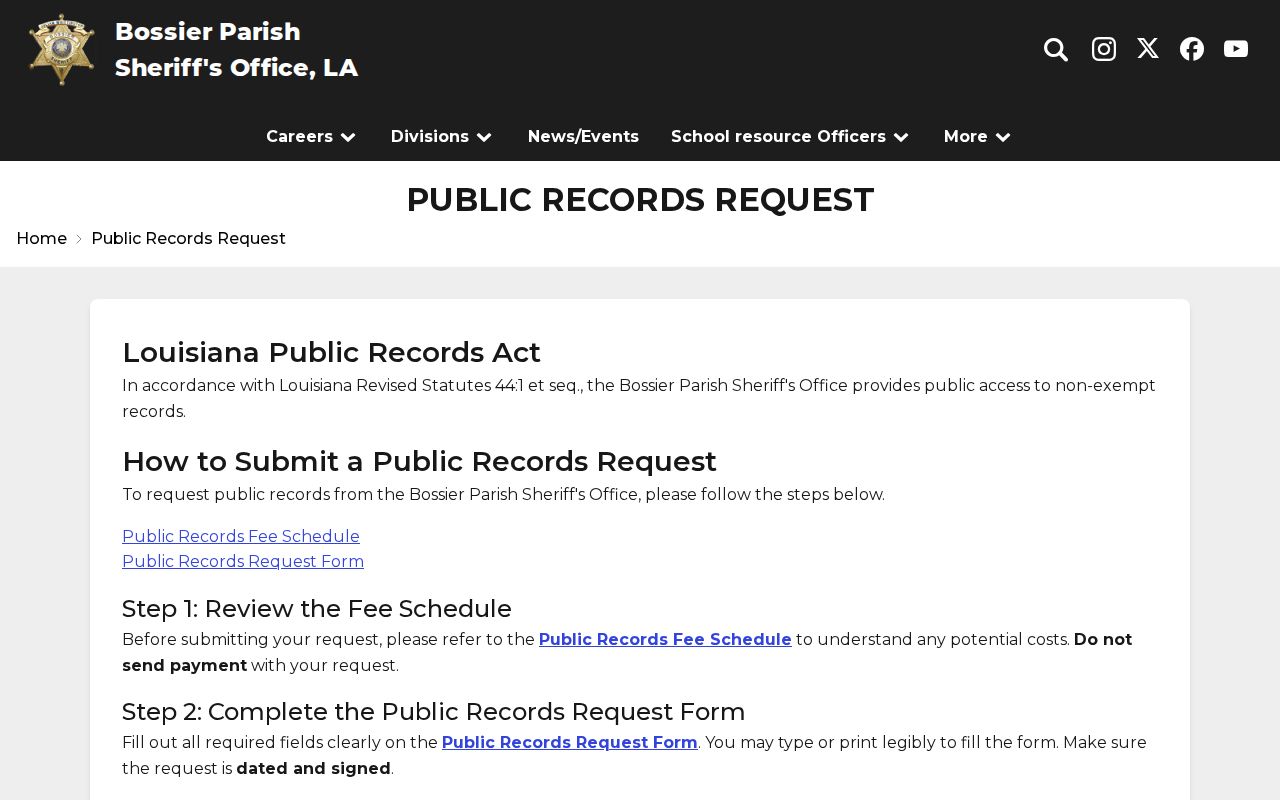Open the Public Records Request Form link above Step 1
This screenshot has width=1280, height=800.
(243, 562)
